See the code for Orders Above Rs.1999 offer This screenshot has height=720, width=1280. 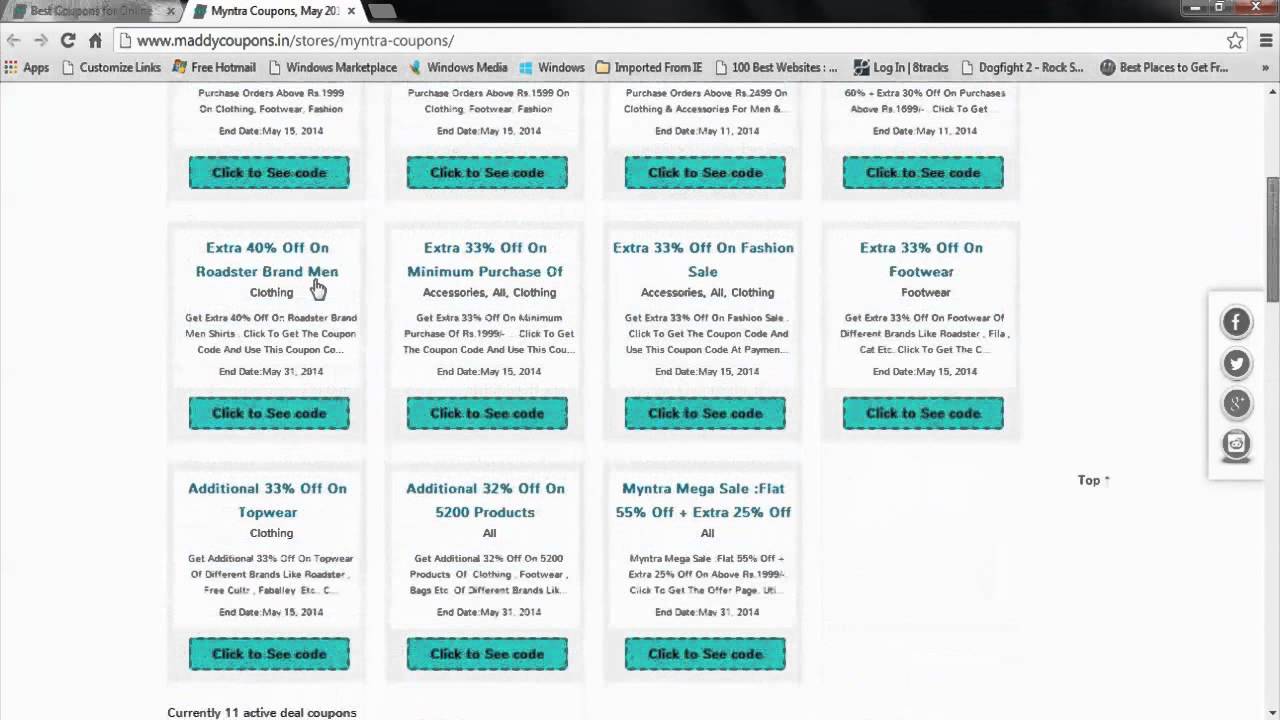269,172
